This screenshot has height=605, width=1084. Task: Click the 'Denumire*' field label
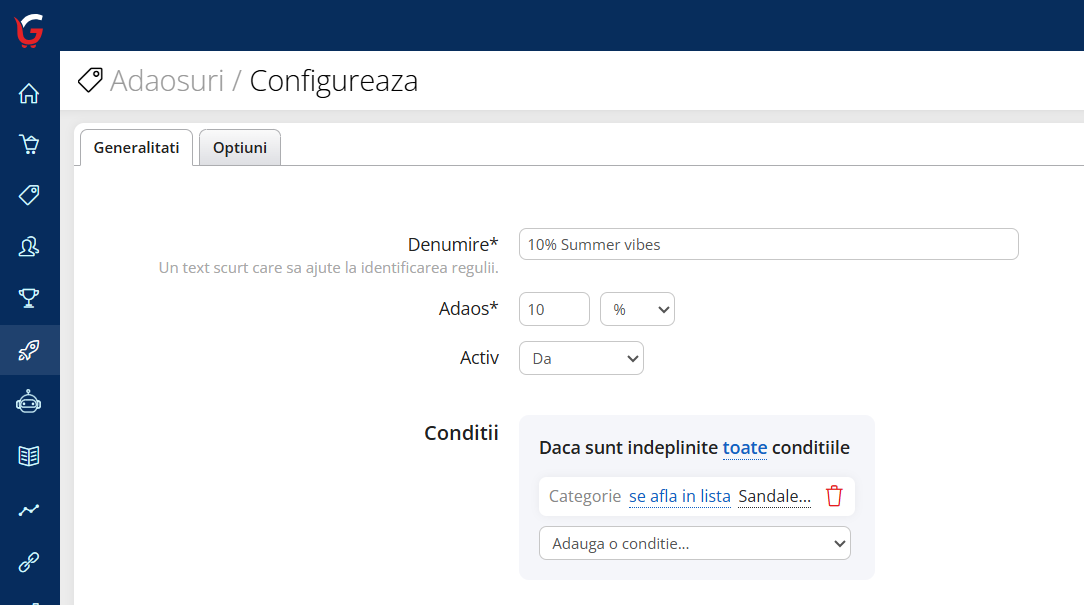coord(453,244)
